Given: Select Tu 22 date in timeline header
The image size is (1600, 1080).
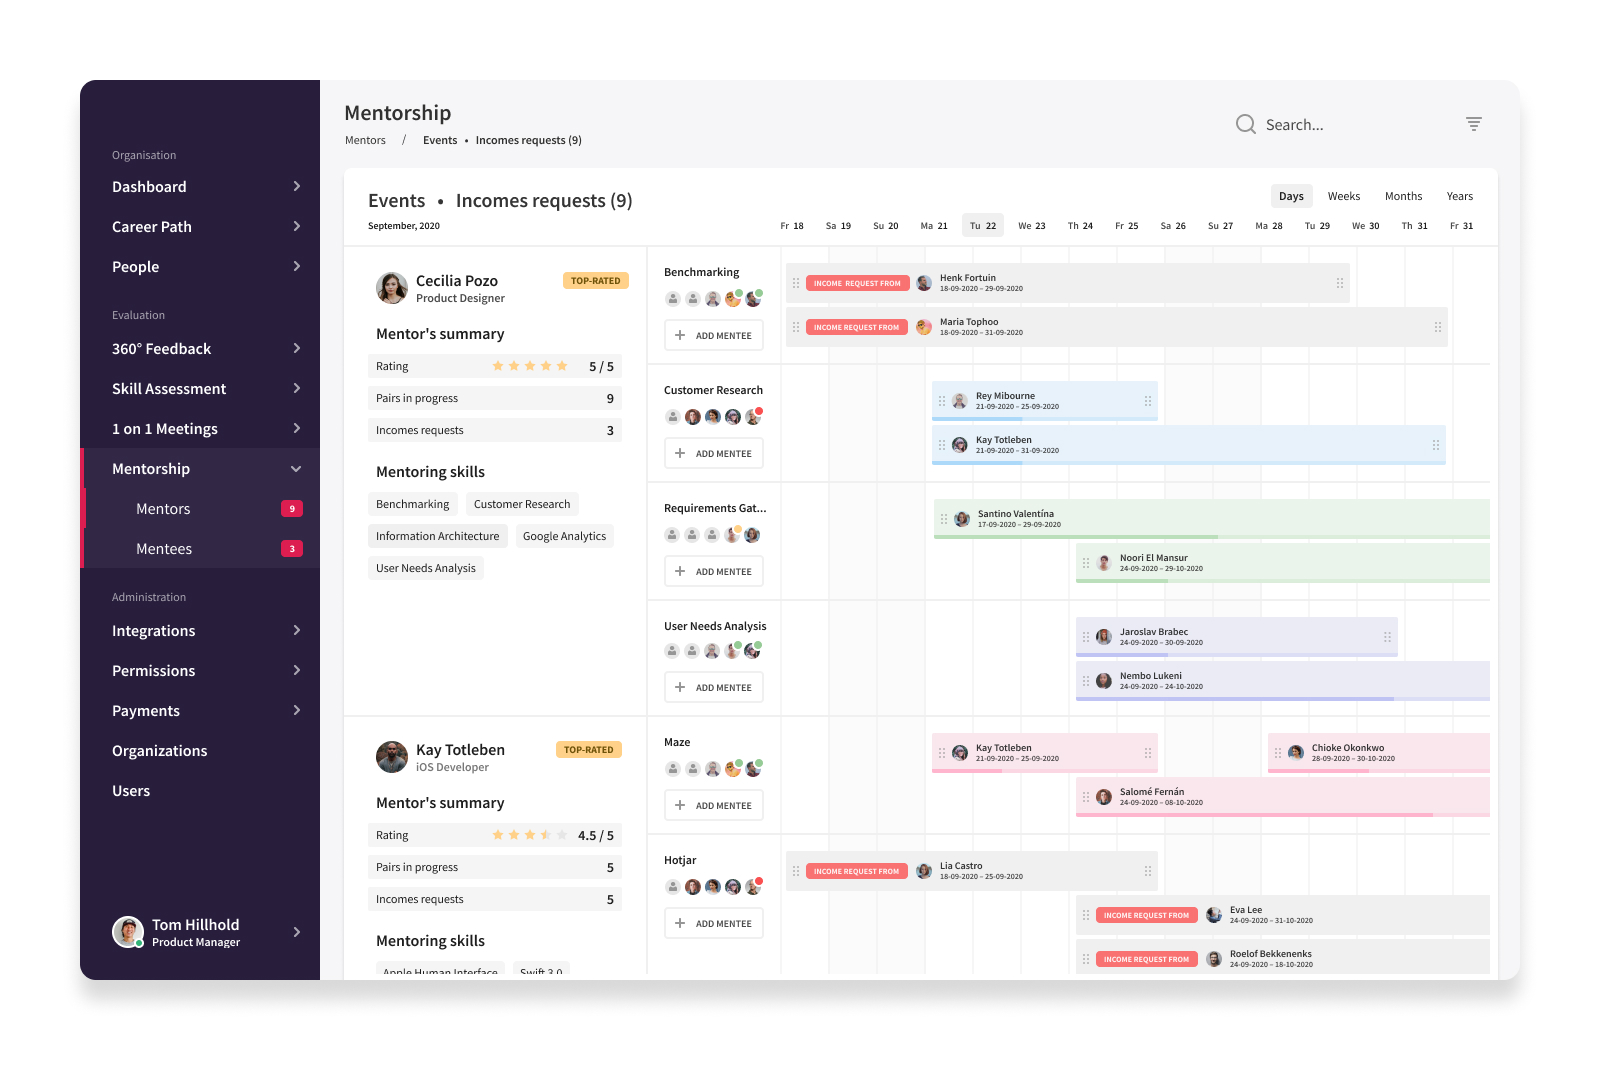Looking at the screenshot, I should coord(983,226).
